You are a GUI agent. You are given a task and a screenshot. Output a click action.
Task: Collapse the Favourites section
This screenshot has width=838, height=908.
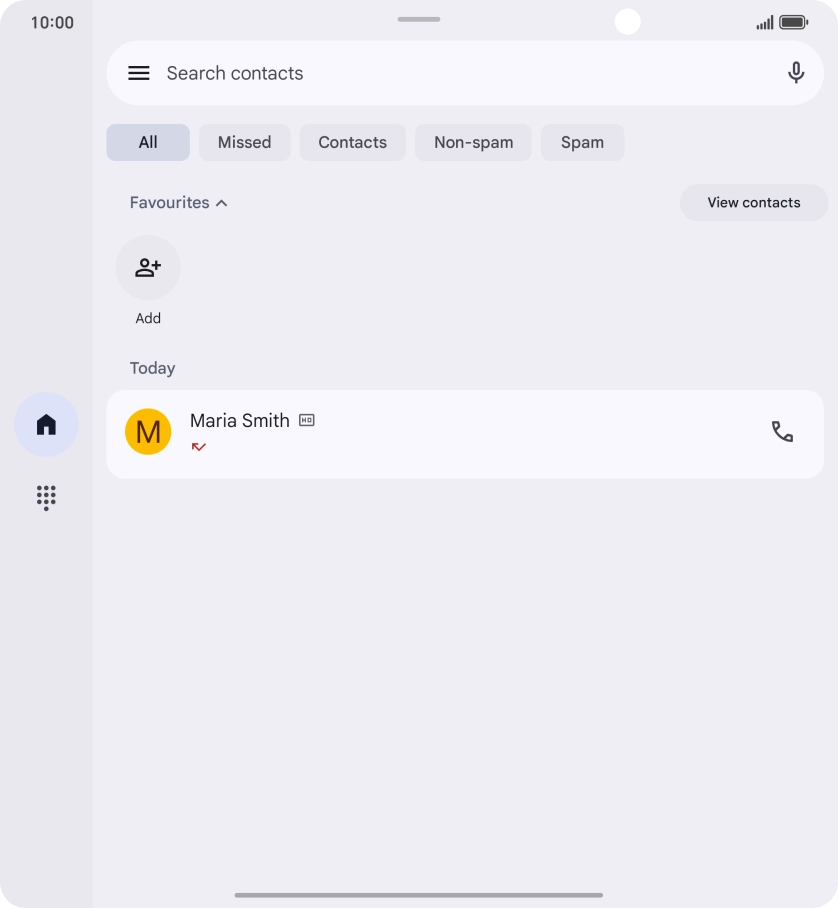(x=179, y=202)
